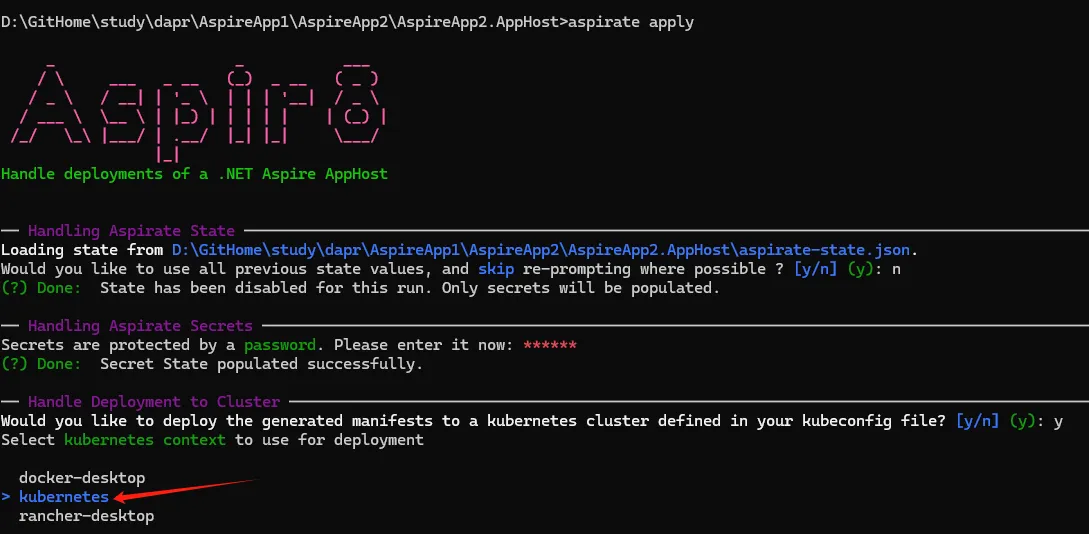The width and height of the screenshot is (1089, 534).
Task: Click the 'Handling Aspirate Secrets' section header
Action: (x=140, y=326)
